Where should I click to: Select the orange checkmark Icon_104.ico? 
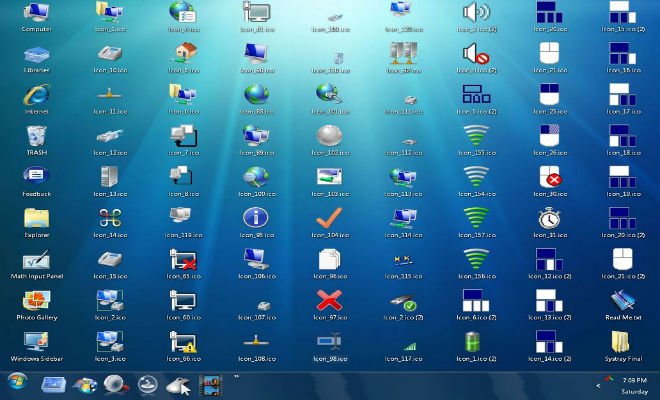point(329,218)
